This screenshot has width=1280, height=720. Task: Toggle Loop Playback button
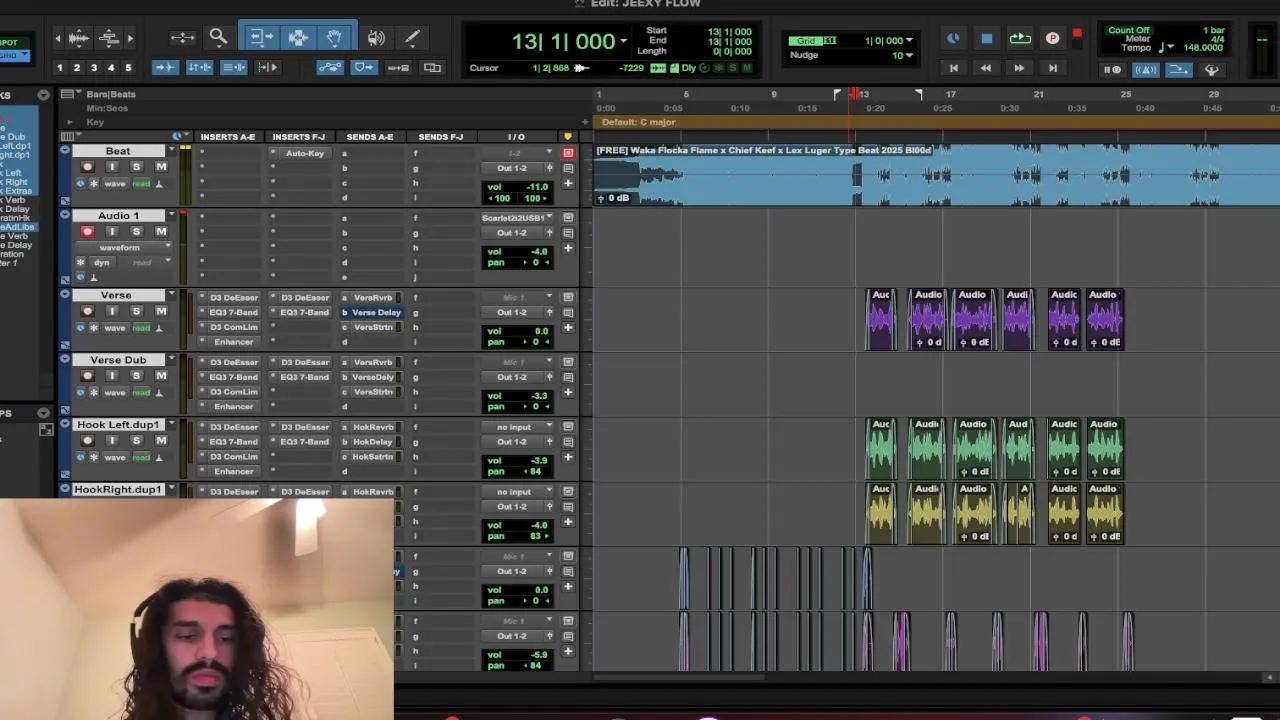(1019, 39)
